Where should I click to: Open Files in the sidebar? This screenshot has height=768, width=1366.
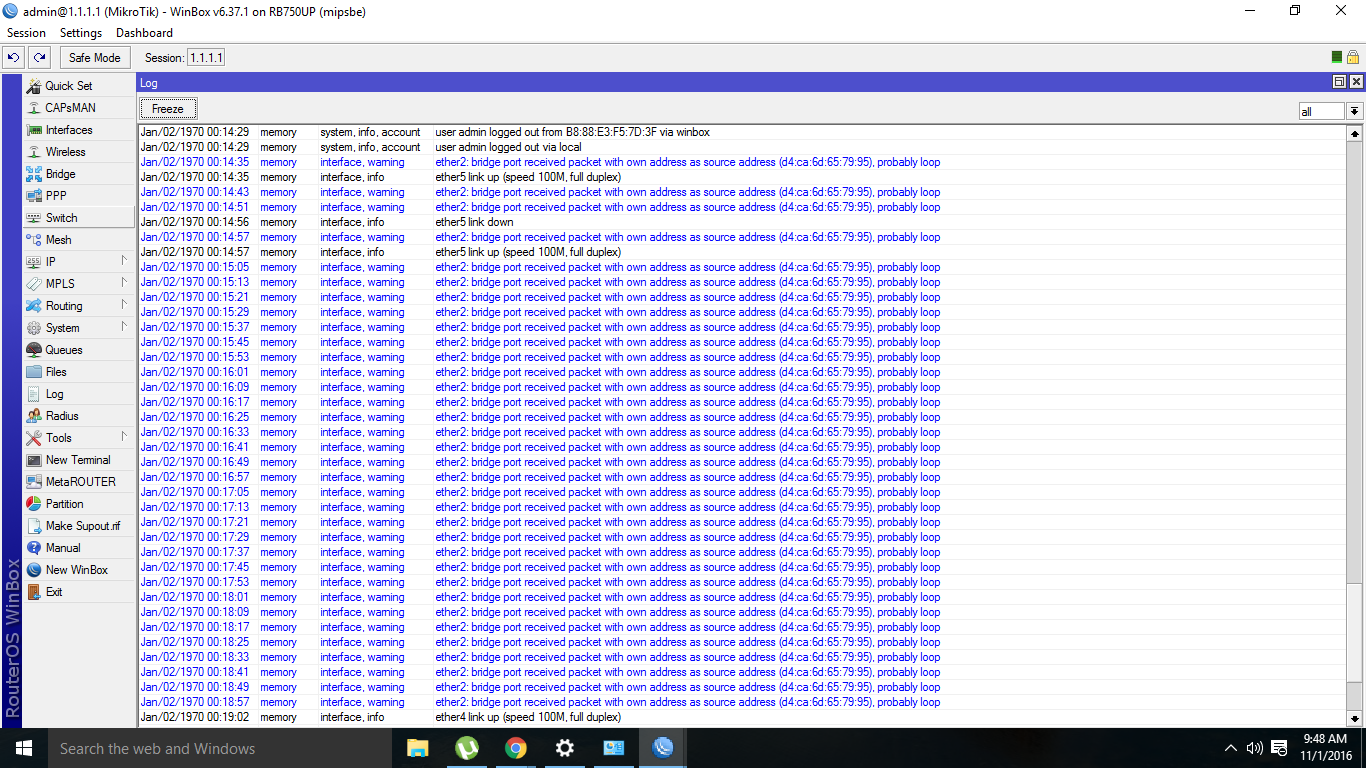78,372
